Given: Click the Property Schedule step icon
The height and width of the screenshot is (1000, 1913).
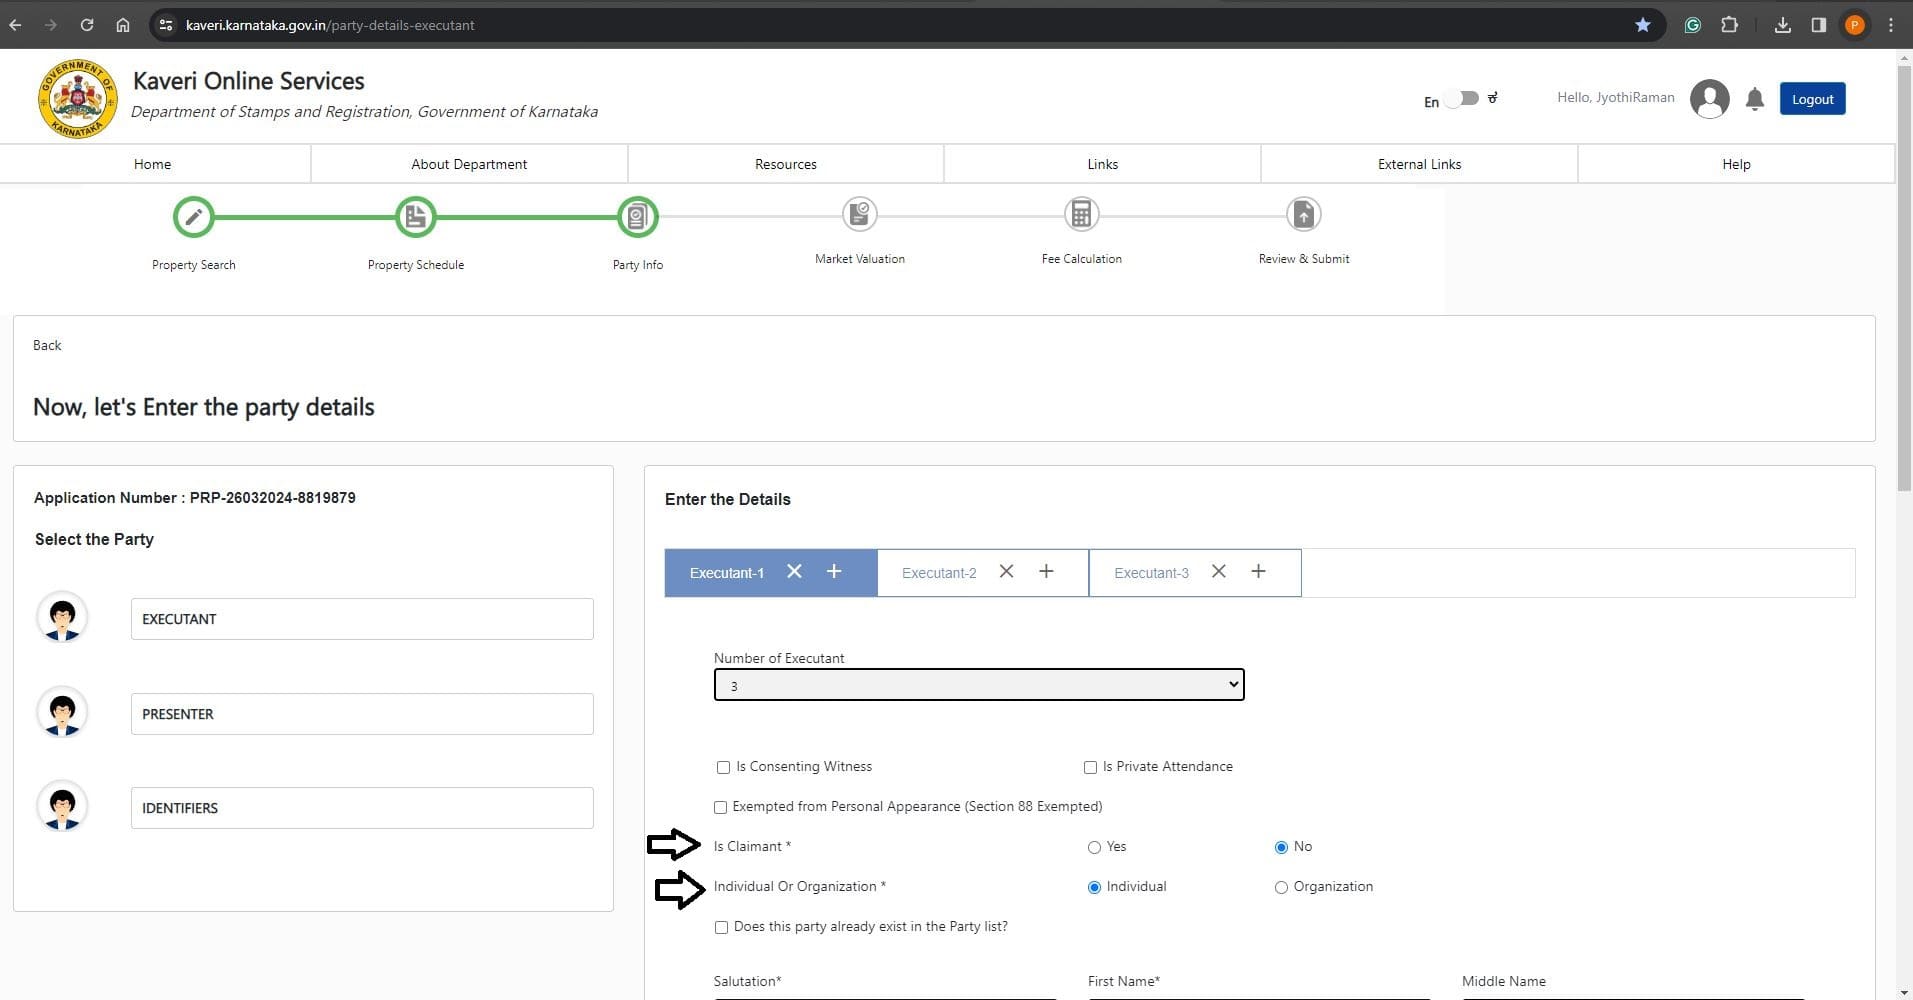Looking at the screenshot, I should click(415, 217).
